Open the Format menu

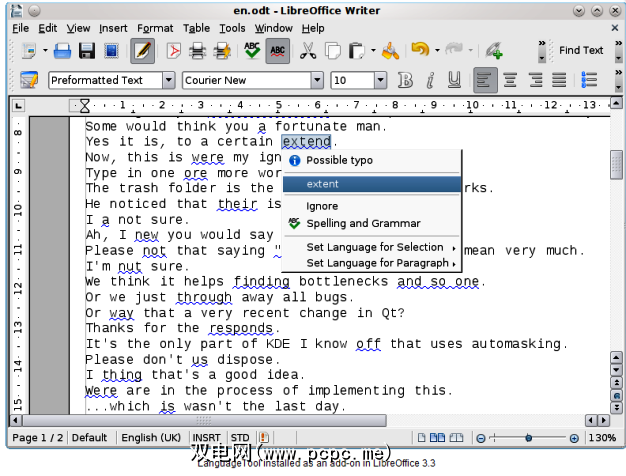[x=155, y=28]
